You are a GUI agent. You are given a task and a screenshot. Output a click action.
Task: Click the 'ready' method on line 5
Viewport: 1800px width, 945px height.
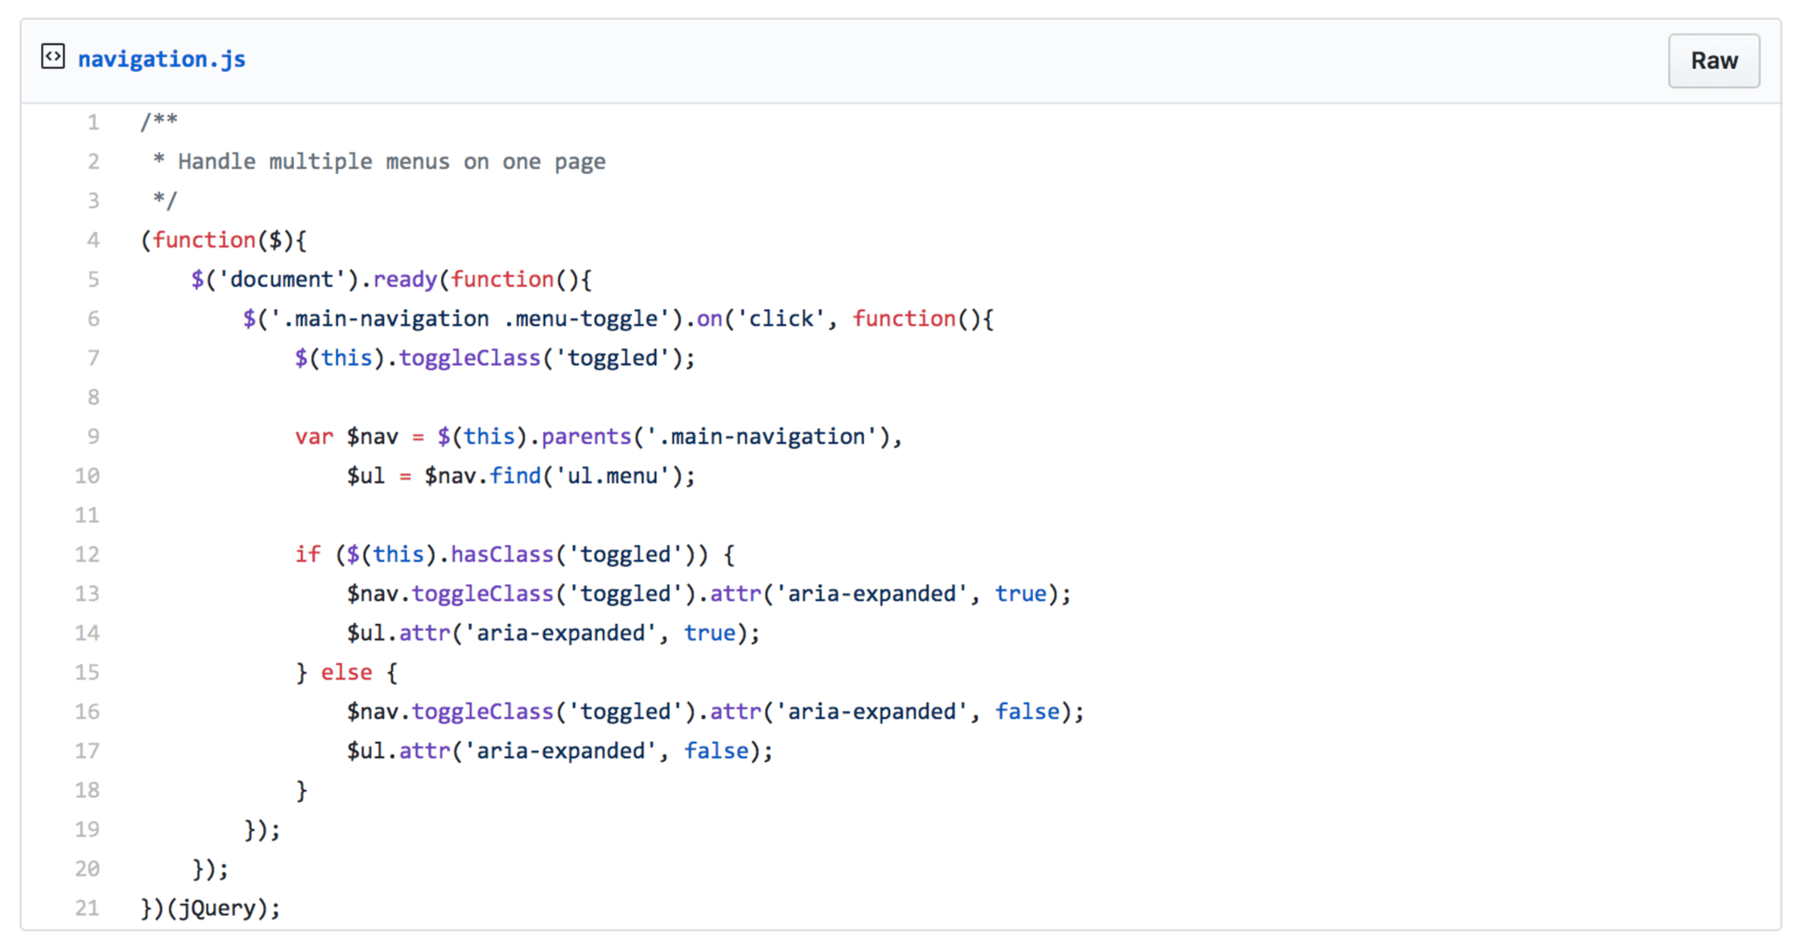coord(405,280)
